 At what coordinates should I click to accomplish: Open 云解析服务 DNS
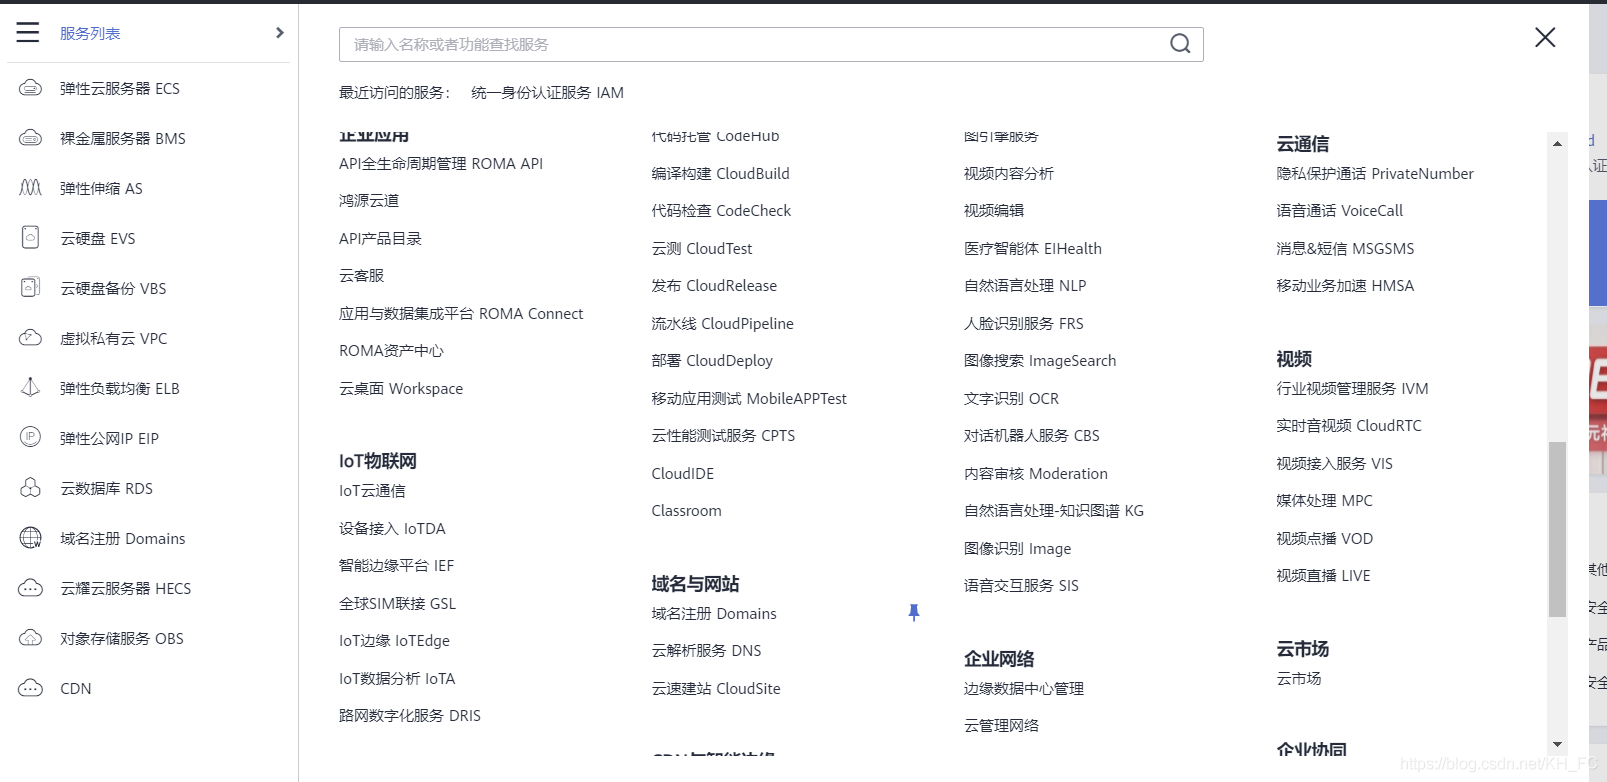706,650
